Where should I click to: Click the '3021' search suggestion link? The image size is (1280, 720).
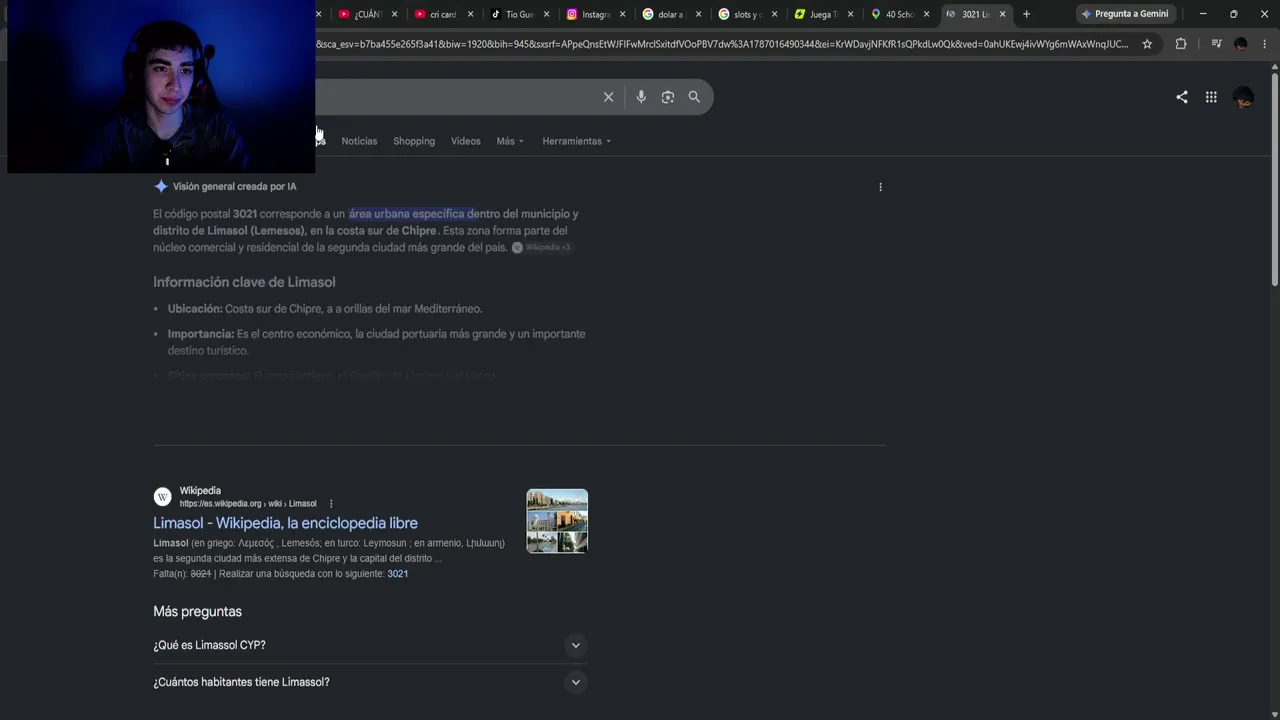click(x=397, y=574)
